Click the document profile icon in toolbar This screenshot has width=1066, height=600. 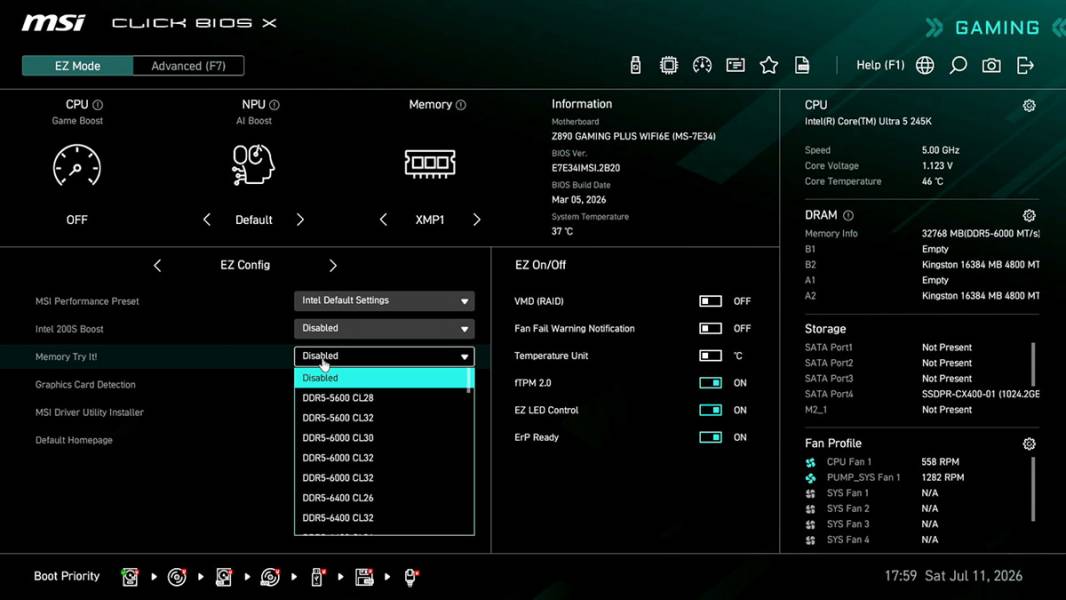pos(802,65)
